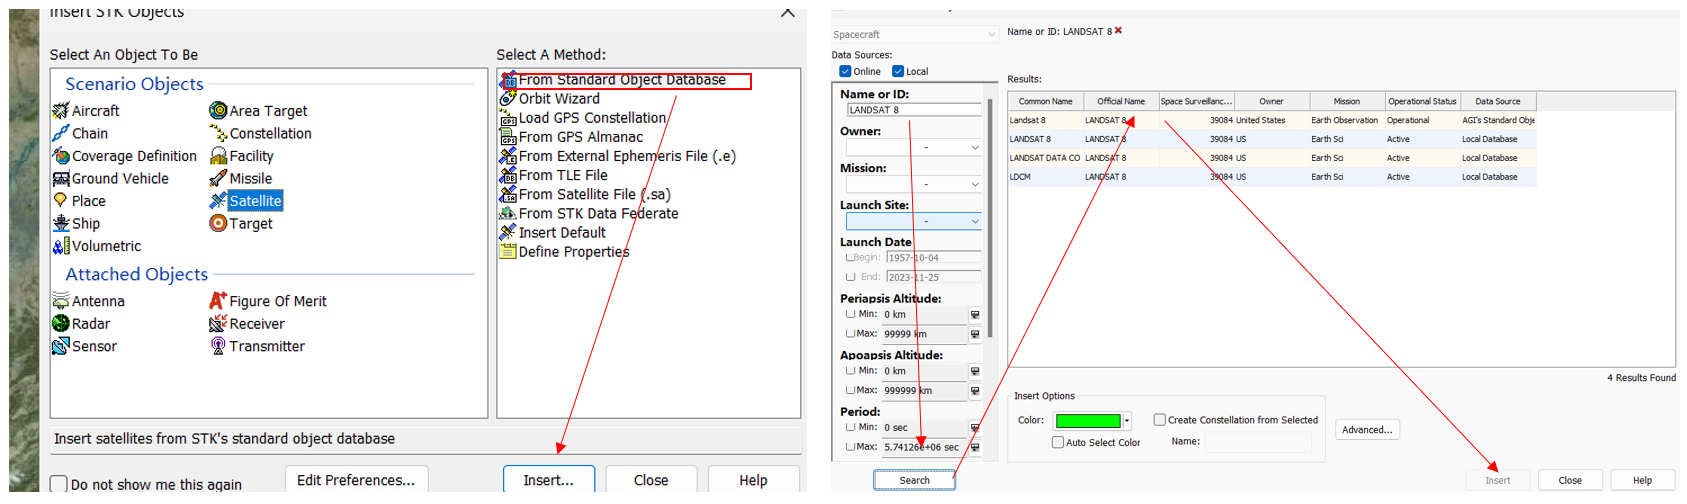Click Insert... in Insert STK Objects dialog
The width and height of the screenshot is (1687, 504).
point(549,480)
